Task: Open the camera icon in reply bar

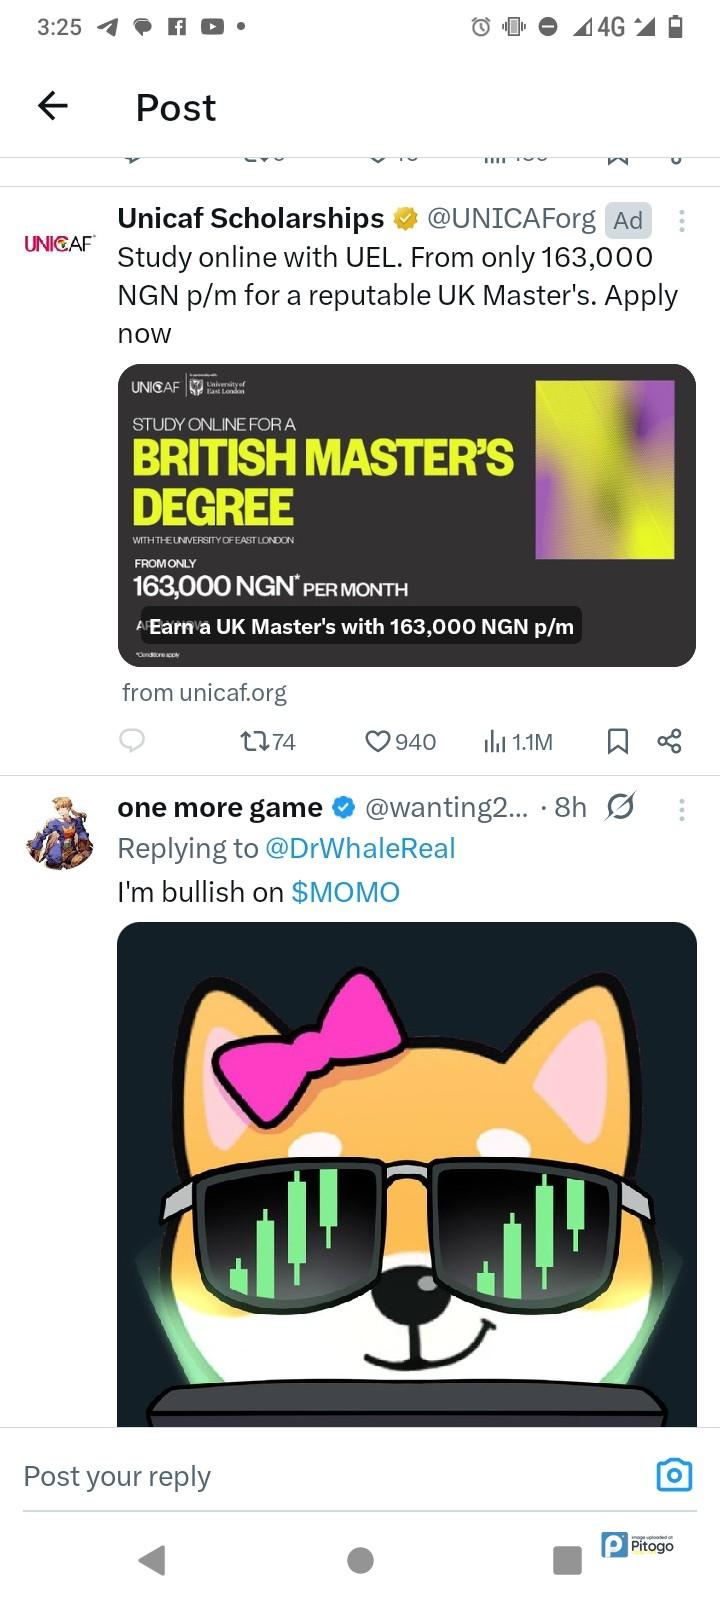Action: point(674,1475)
